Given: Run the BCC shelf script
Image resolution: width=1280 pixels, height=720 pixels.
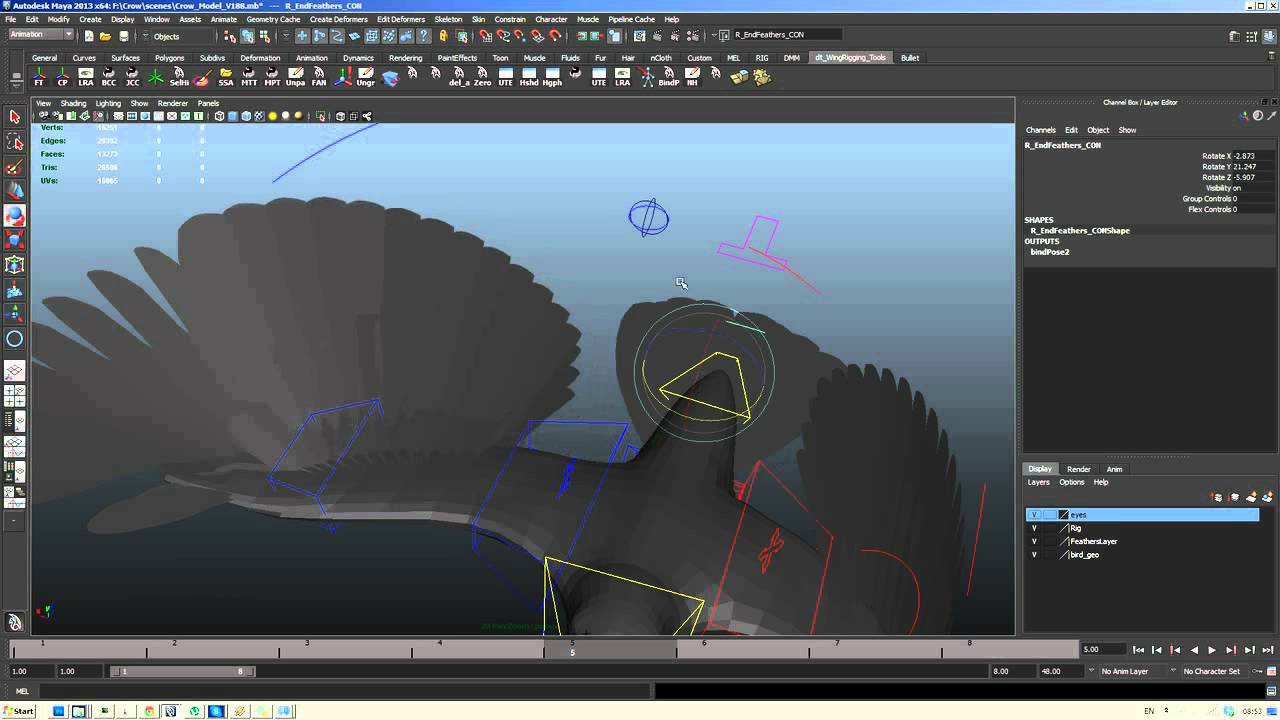Looking at the screenshot, I should (x=108, y=77).
